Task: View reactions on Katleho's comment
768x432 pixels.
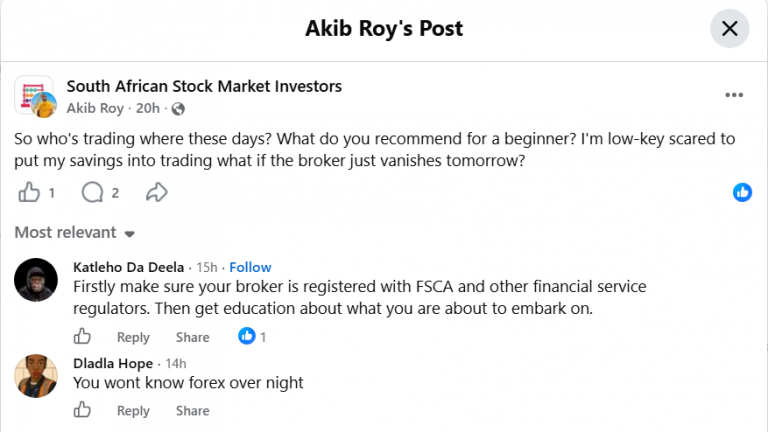Action: 252,336
